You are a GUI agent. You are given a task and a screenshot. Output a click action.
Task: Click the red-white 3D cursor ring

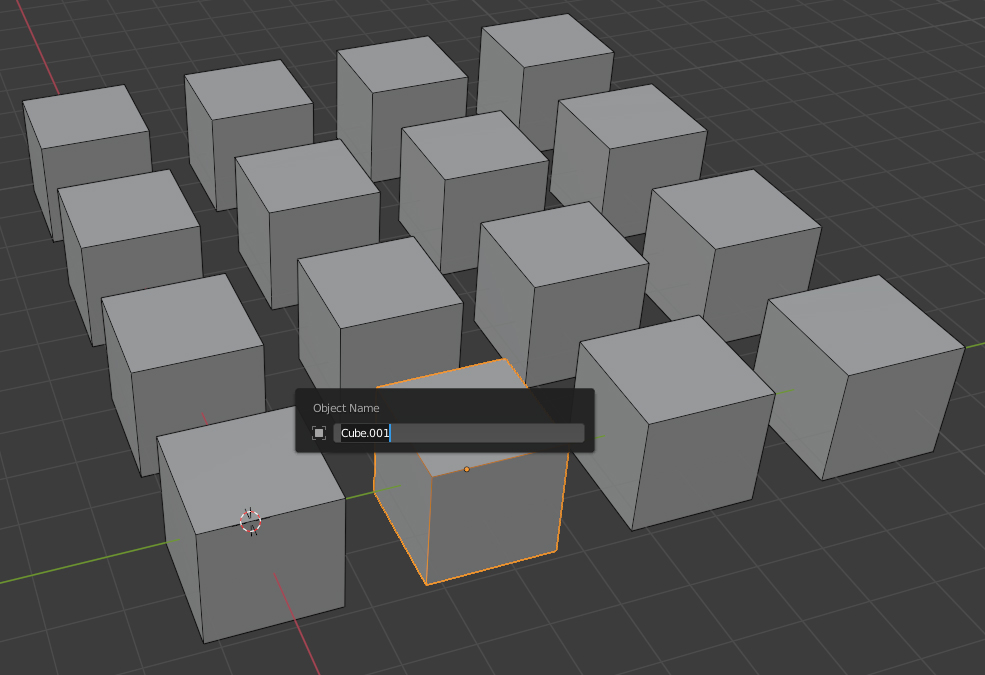251,521
